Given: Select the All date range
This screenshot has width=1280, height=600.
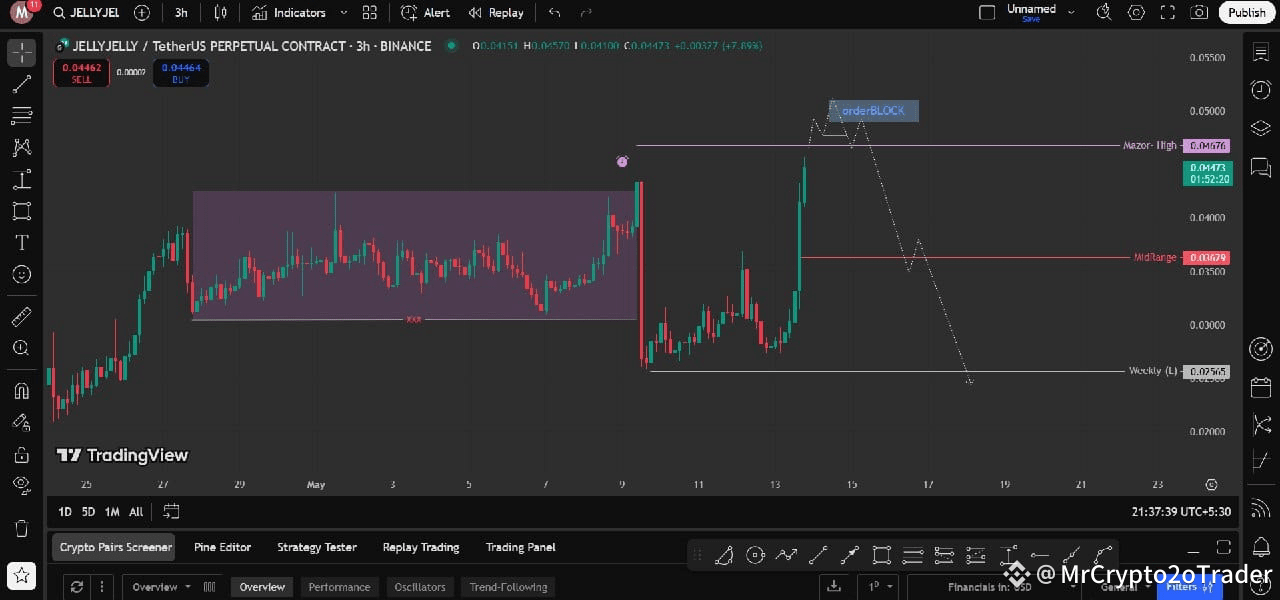Looking at the screenshot, I should 136,512.
